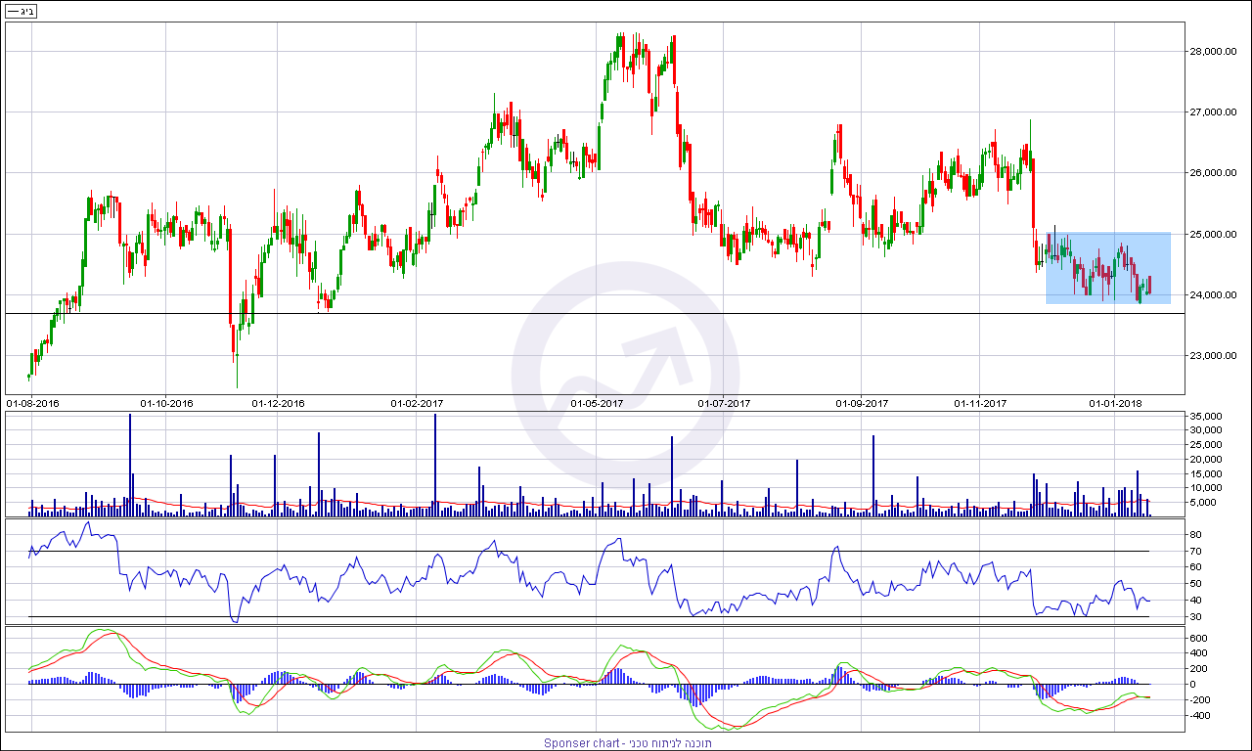Click the 01-07-2017 date label

(x=723, y=403)
